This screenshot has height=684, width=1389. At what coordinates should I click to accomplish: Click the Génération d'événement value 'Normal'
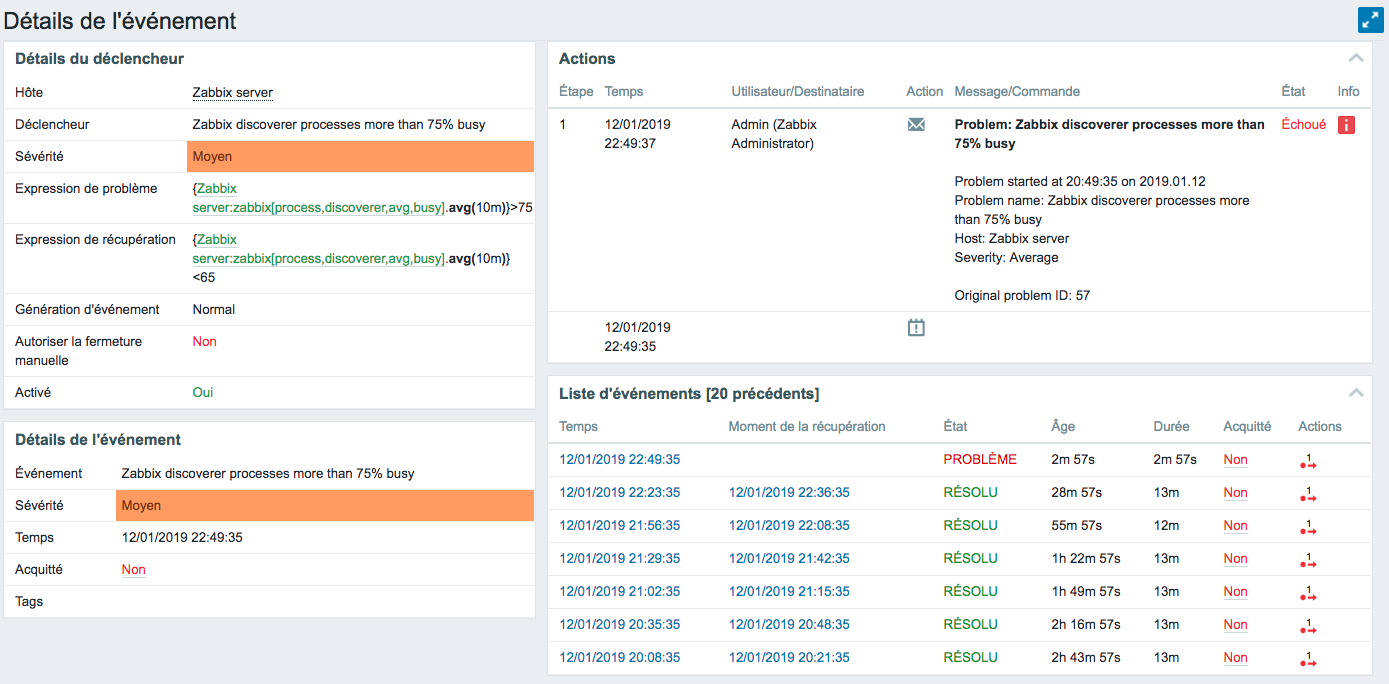[214, 310]
